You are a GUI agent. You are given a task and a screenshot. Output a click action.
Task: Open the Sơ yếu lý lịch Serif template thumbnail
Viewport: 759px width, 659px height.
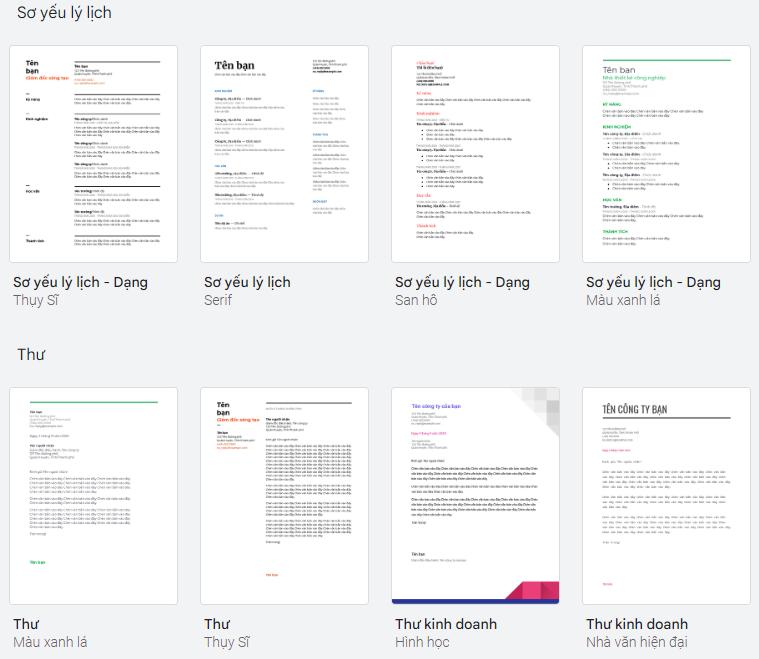coord(285,154)
